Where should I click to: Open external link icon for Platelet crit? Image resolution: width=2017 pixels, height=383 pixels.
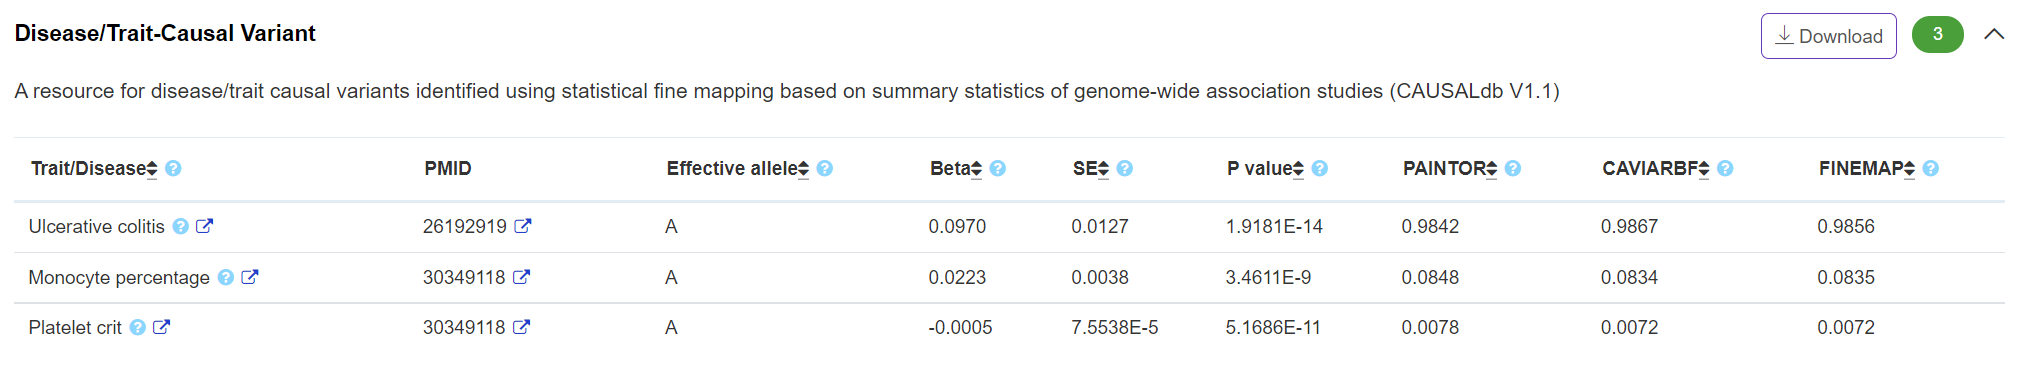pyautogui.click(x=161, y=327)
